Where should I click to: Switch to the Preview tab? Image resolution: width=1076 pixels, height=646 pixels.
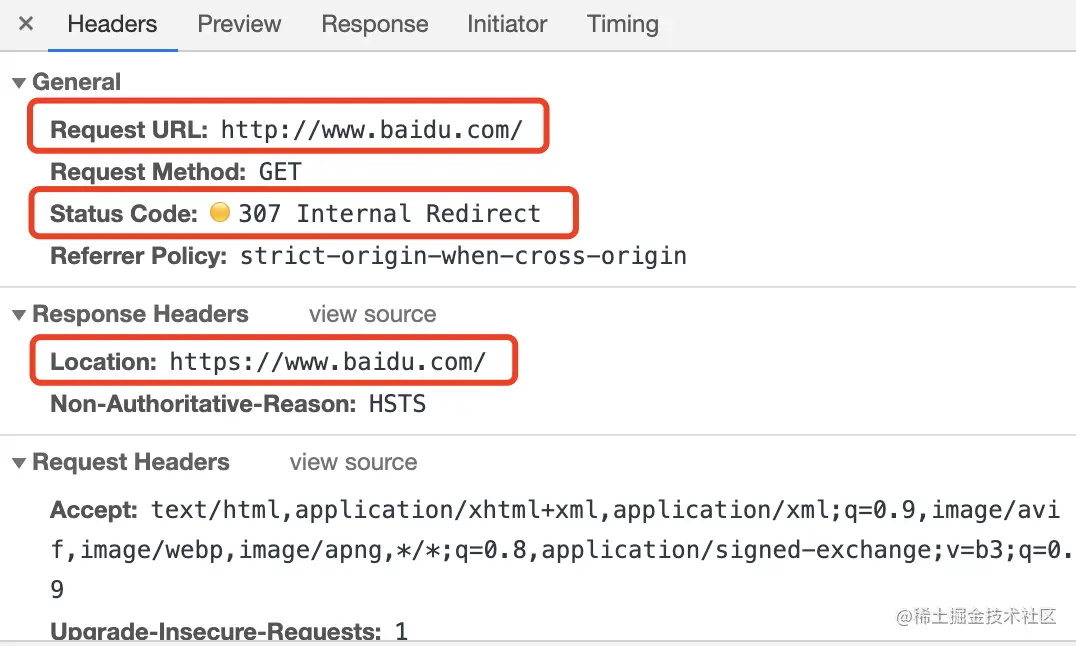pyautogui.click(x=239, y=24)
